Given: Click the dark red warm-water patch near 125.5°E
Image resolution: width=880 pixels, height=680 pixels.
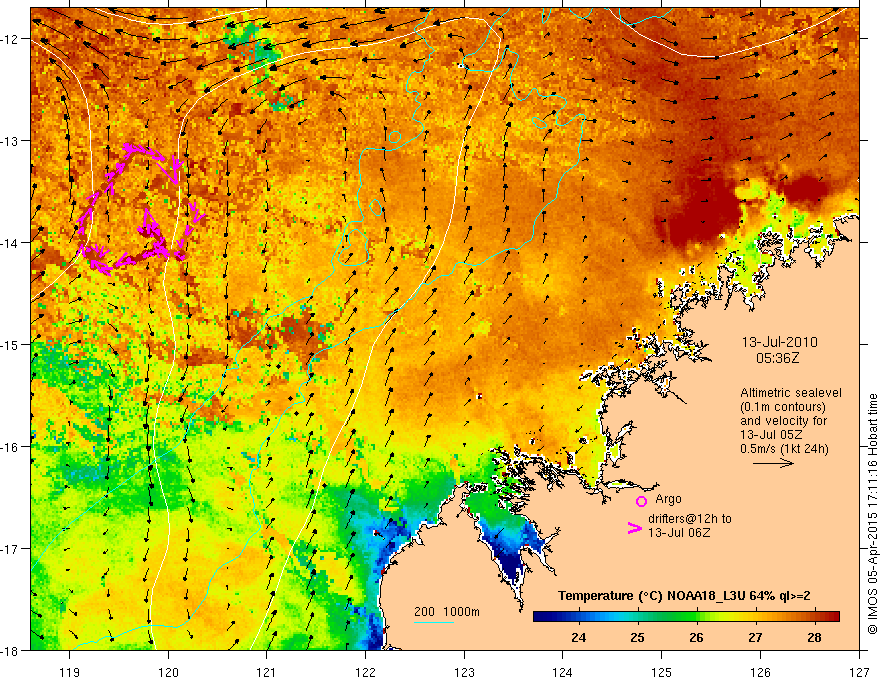Looking at the screenshot, I should [x=704, y=210].
